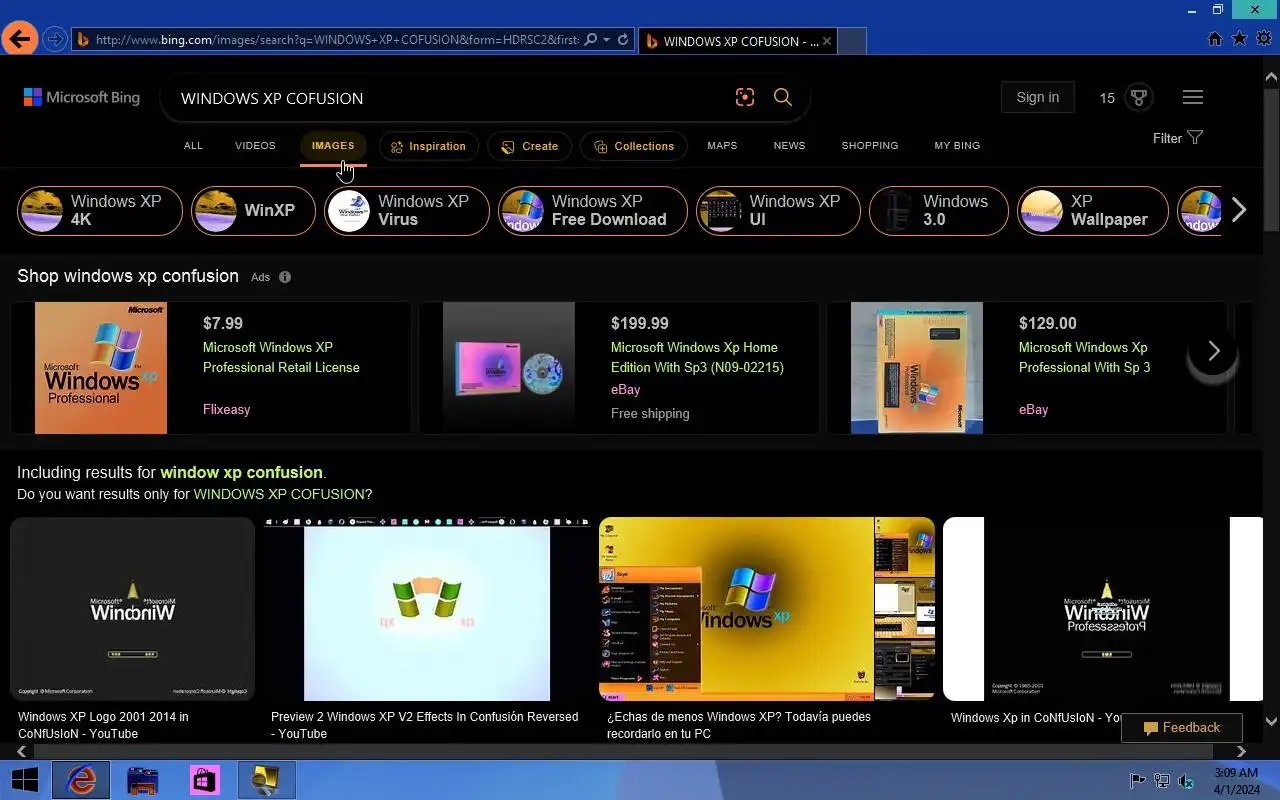
Task: Click the Microsoft Bing logo
Action: tap(82, 97)
